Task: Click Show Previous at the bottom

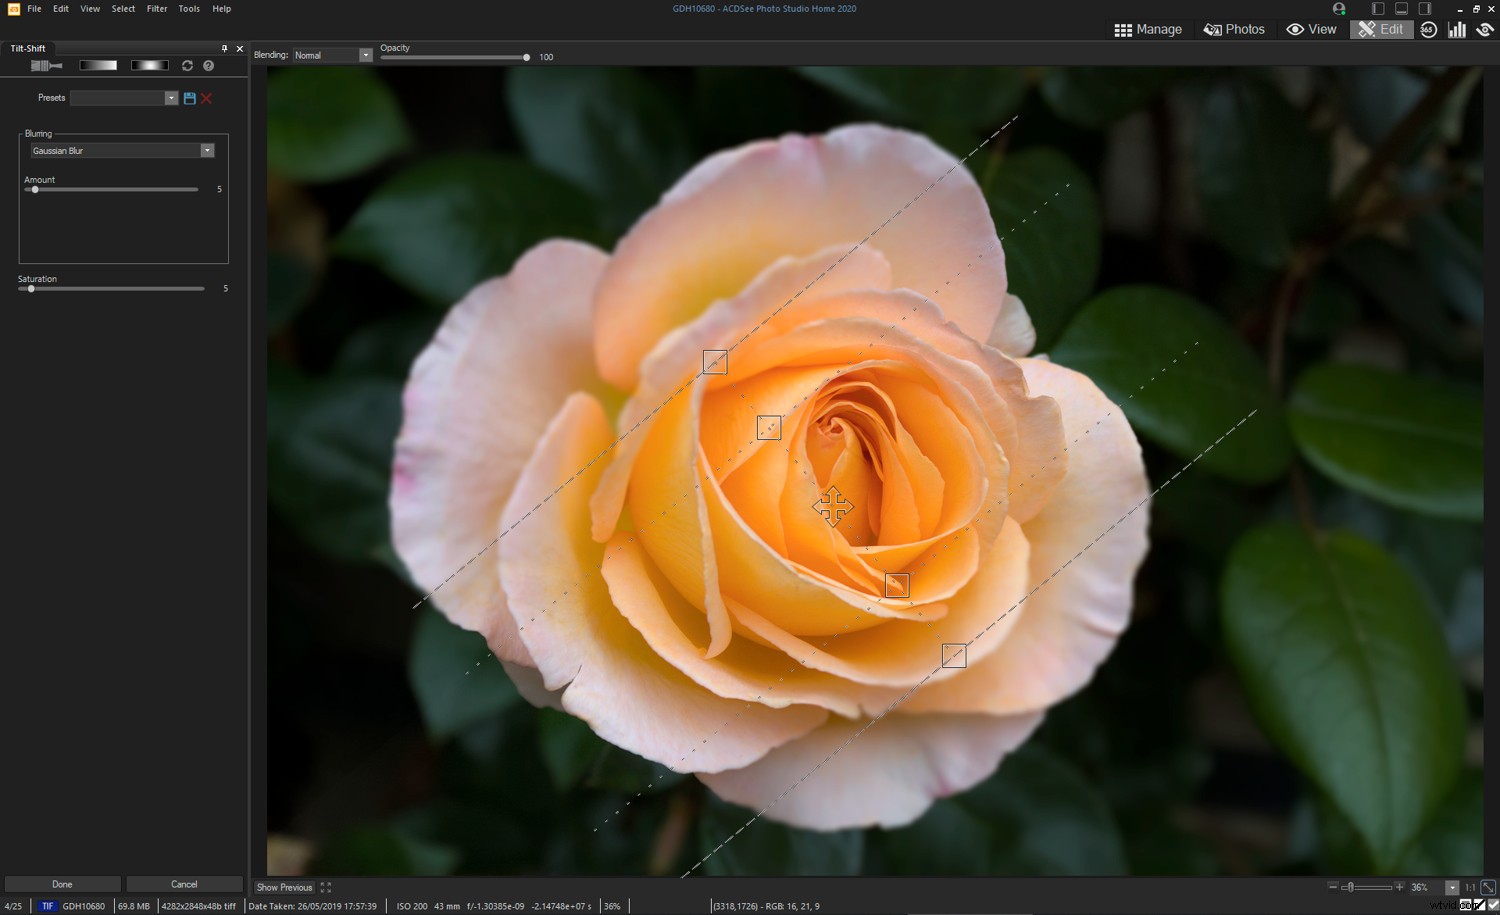Action: tap(283, 887)
